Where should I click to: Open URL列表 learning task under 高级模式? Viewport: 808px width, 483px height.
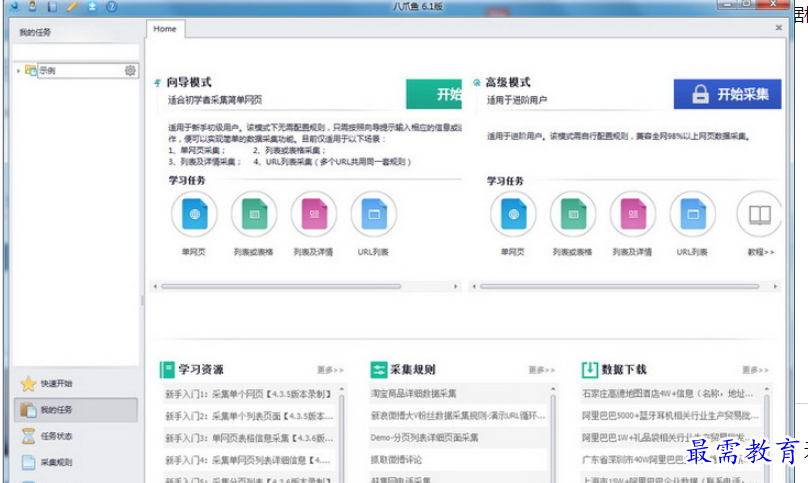(x=693, y=214)
